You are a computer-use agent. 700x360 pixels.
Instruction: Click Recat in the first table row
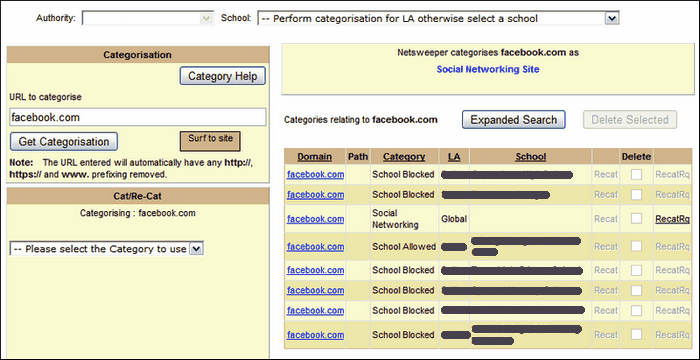coord(606,175)
